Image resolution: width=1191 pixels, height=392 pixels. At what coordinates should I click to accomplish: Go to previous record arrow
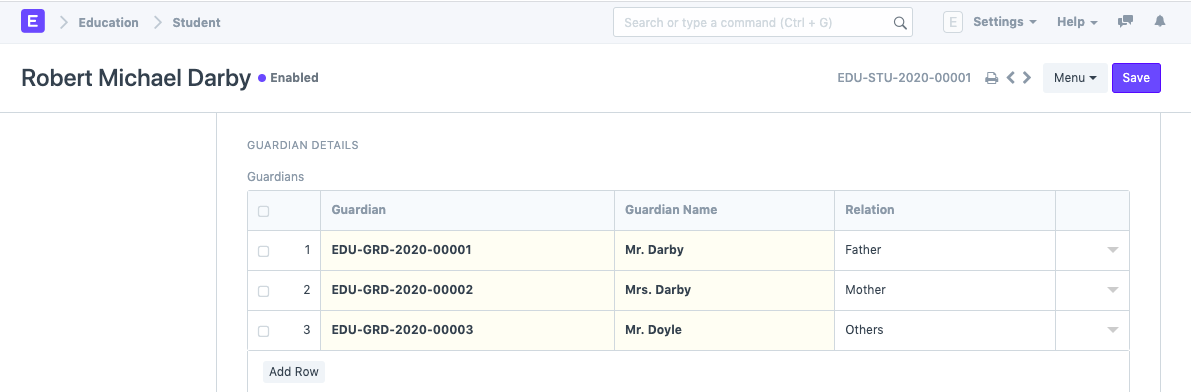click(x=1011, y=77)
